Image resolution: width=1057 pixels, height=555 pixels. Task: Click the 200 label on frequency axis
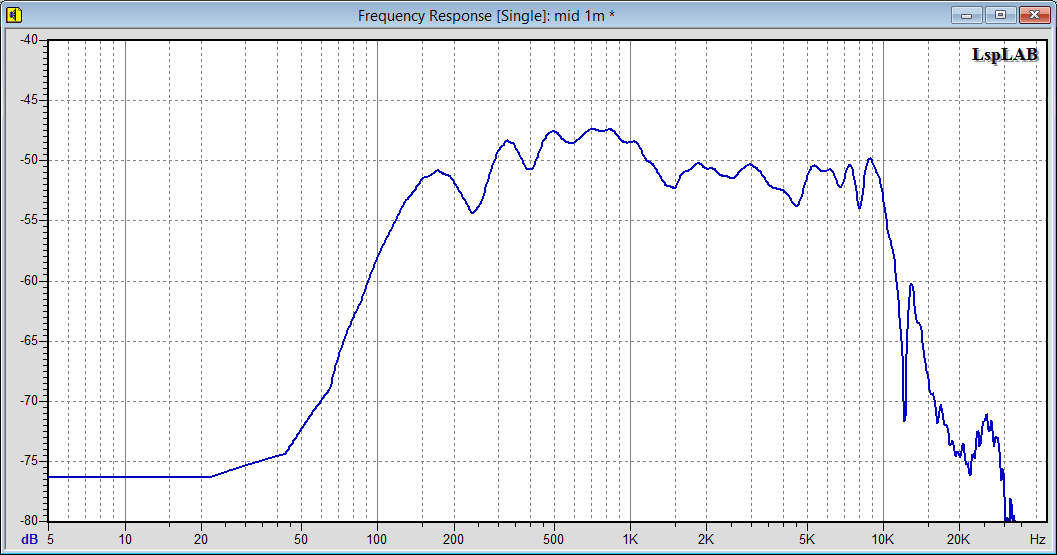[x=454, y=539]
